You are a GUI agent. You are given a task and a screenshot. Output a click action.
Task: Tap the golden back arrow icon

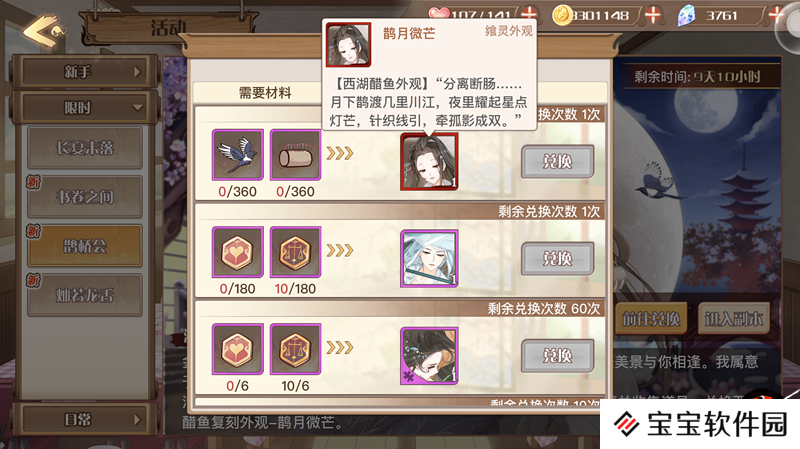coord(44,31)
